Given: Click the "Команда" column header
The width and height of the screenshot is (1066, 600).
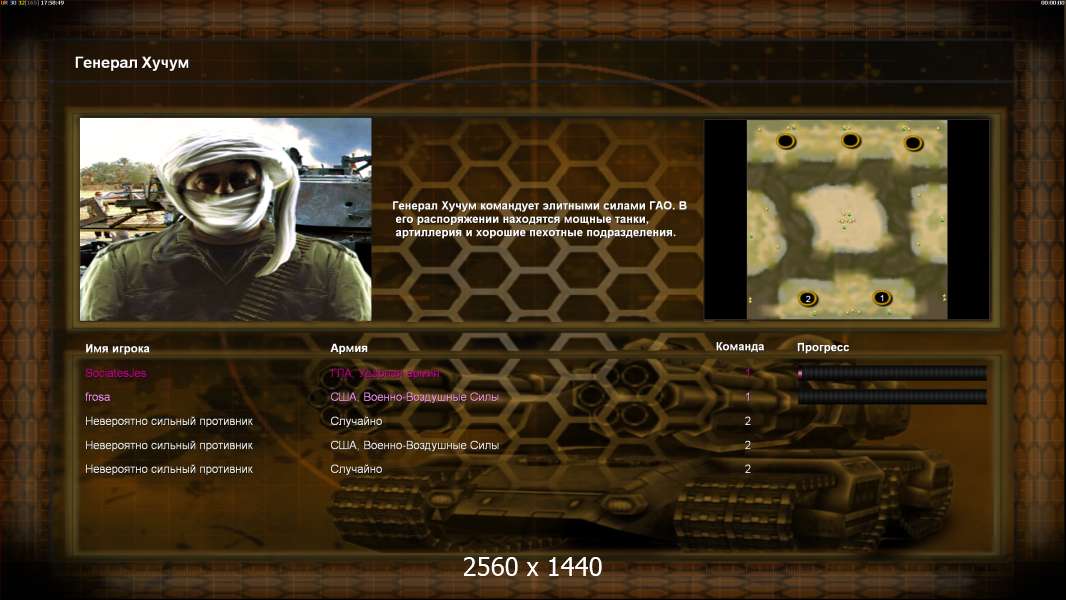Looking at the screenshot, I should click(740, 347).
